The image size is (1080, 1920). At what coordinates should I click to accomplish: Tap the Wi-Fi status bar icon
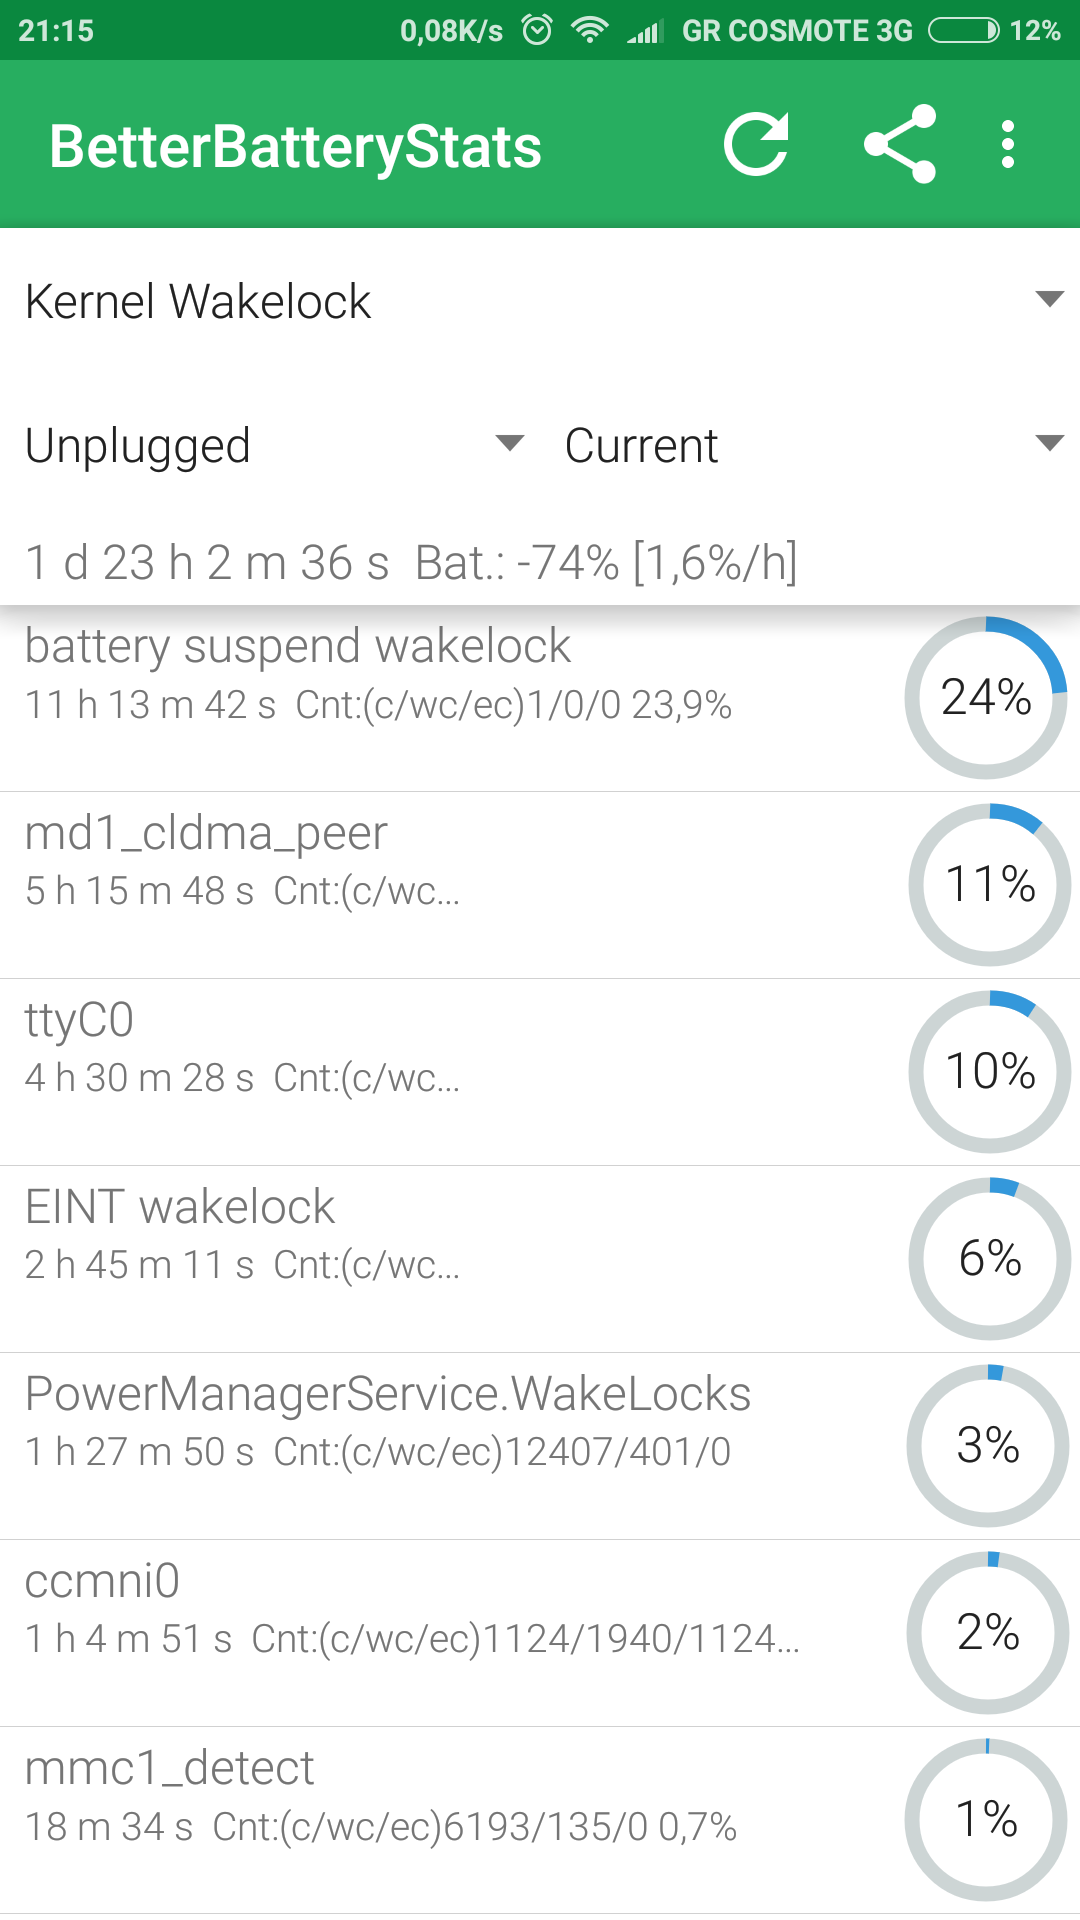tap(590, 30)
